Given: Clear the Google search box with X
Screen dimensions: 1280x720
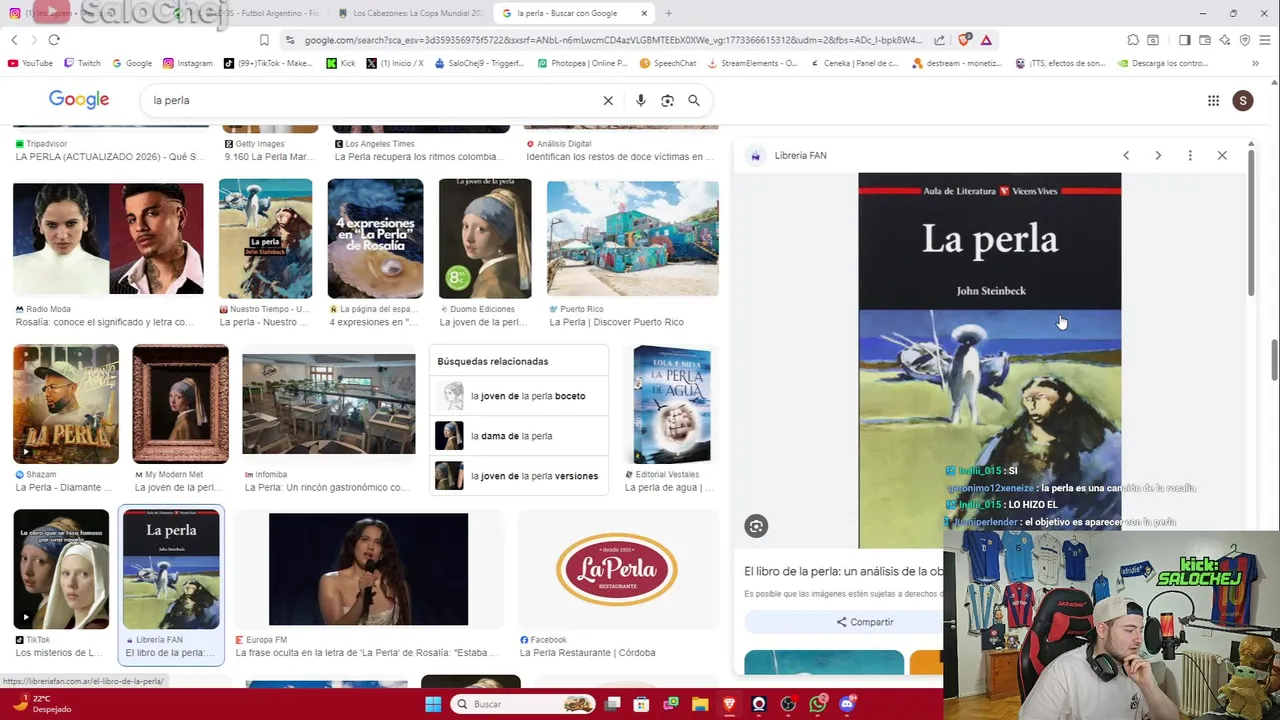Looking at the screenshot, I should 608,100.
